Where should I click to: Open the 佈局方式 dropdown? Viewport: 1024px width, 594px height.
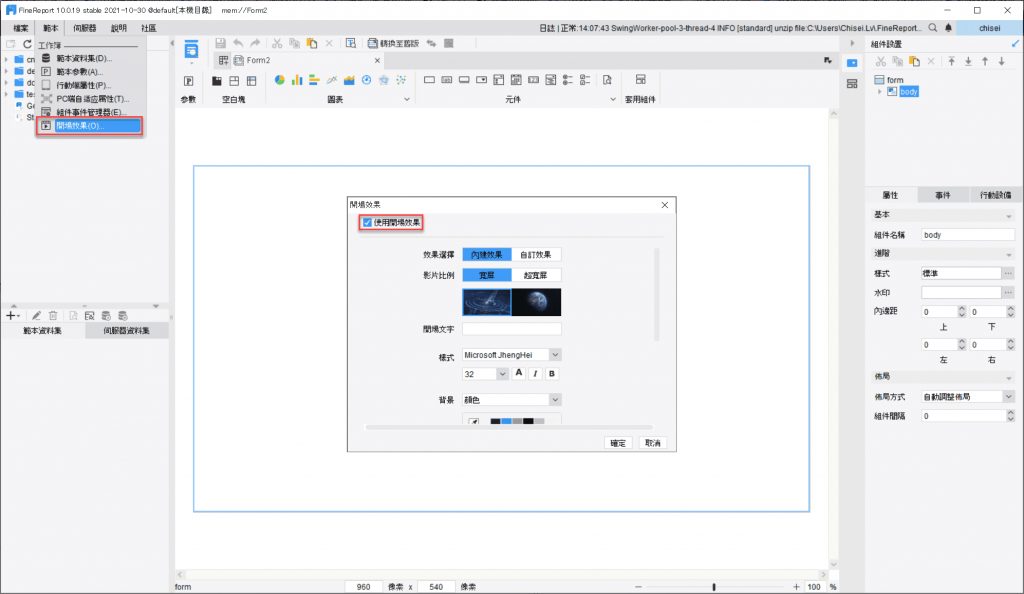[x=1009, y=396]
